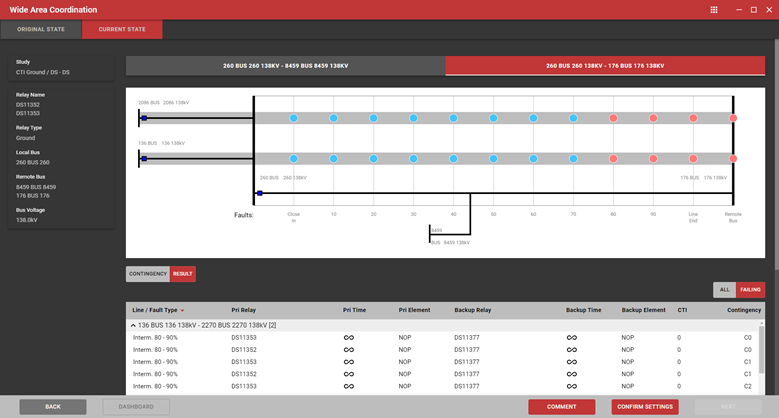
Task: Open the Comment dialog
Action: [561, 407]
